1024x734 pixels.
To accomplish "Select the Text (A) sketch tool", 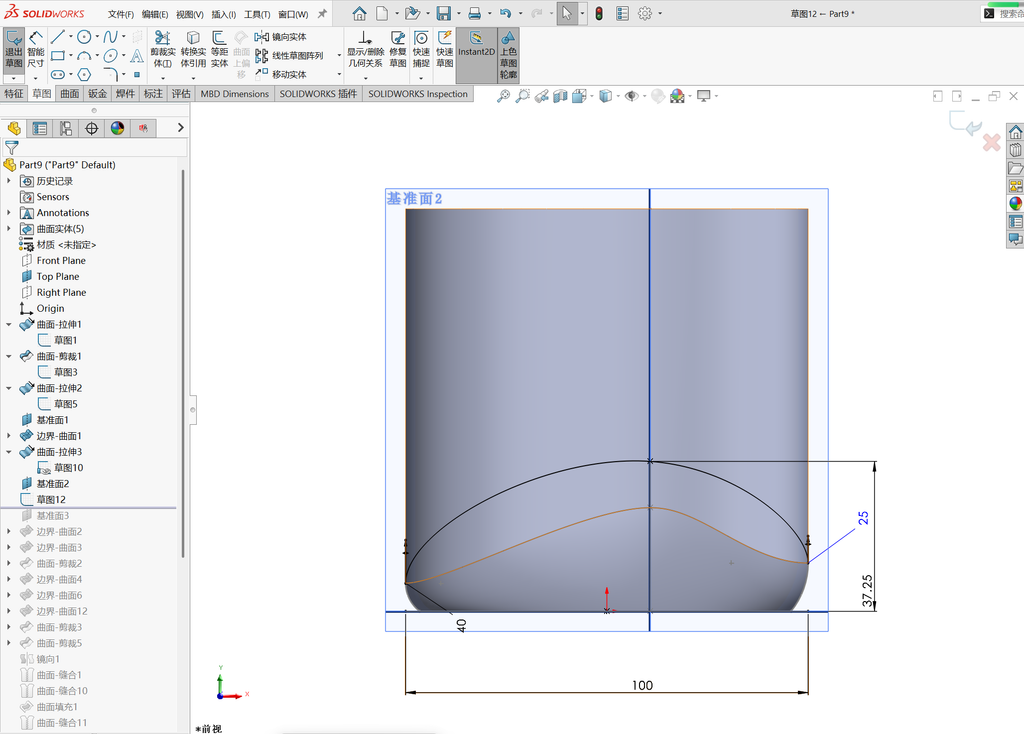I will [136, 56].
